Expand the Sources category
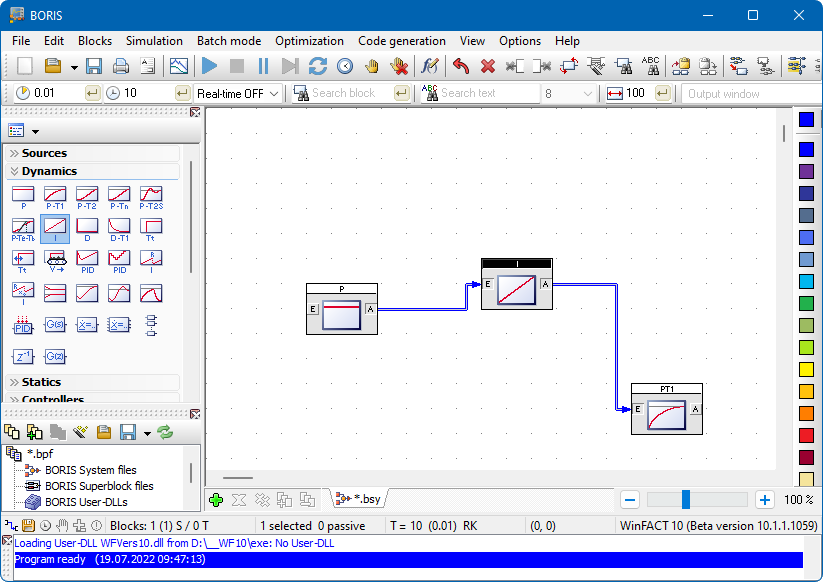Viewport: 823px width, 582px height. coord(92,153)
